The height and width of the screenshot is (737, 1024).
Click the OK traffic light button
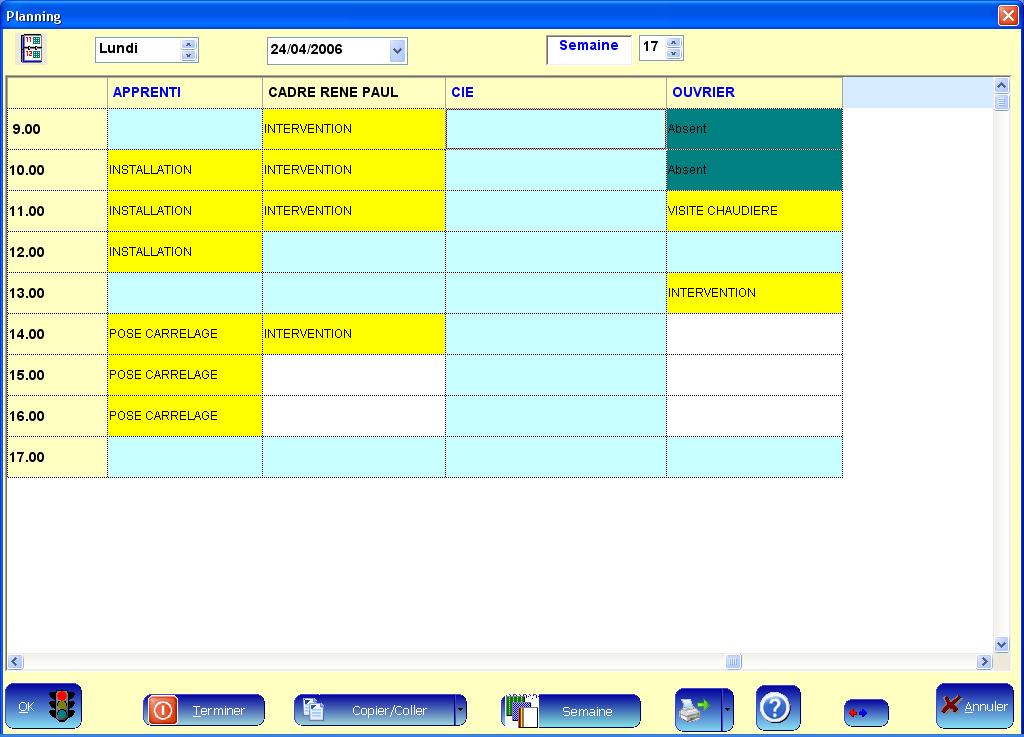[x=44, y=707]
